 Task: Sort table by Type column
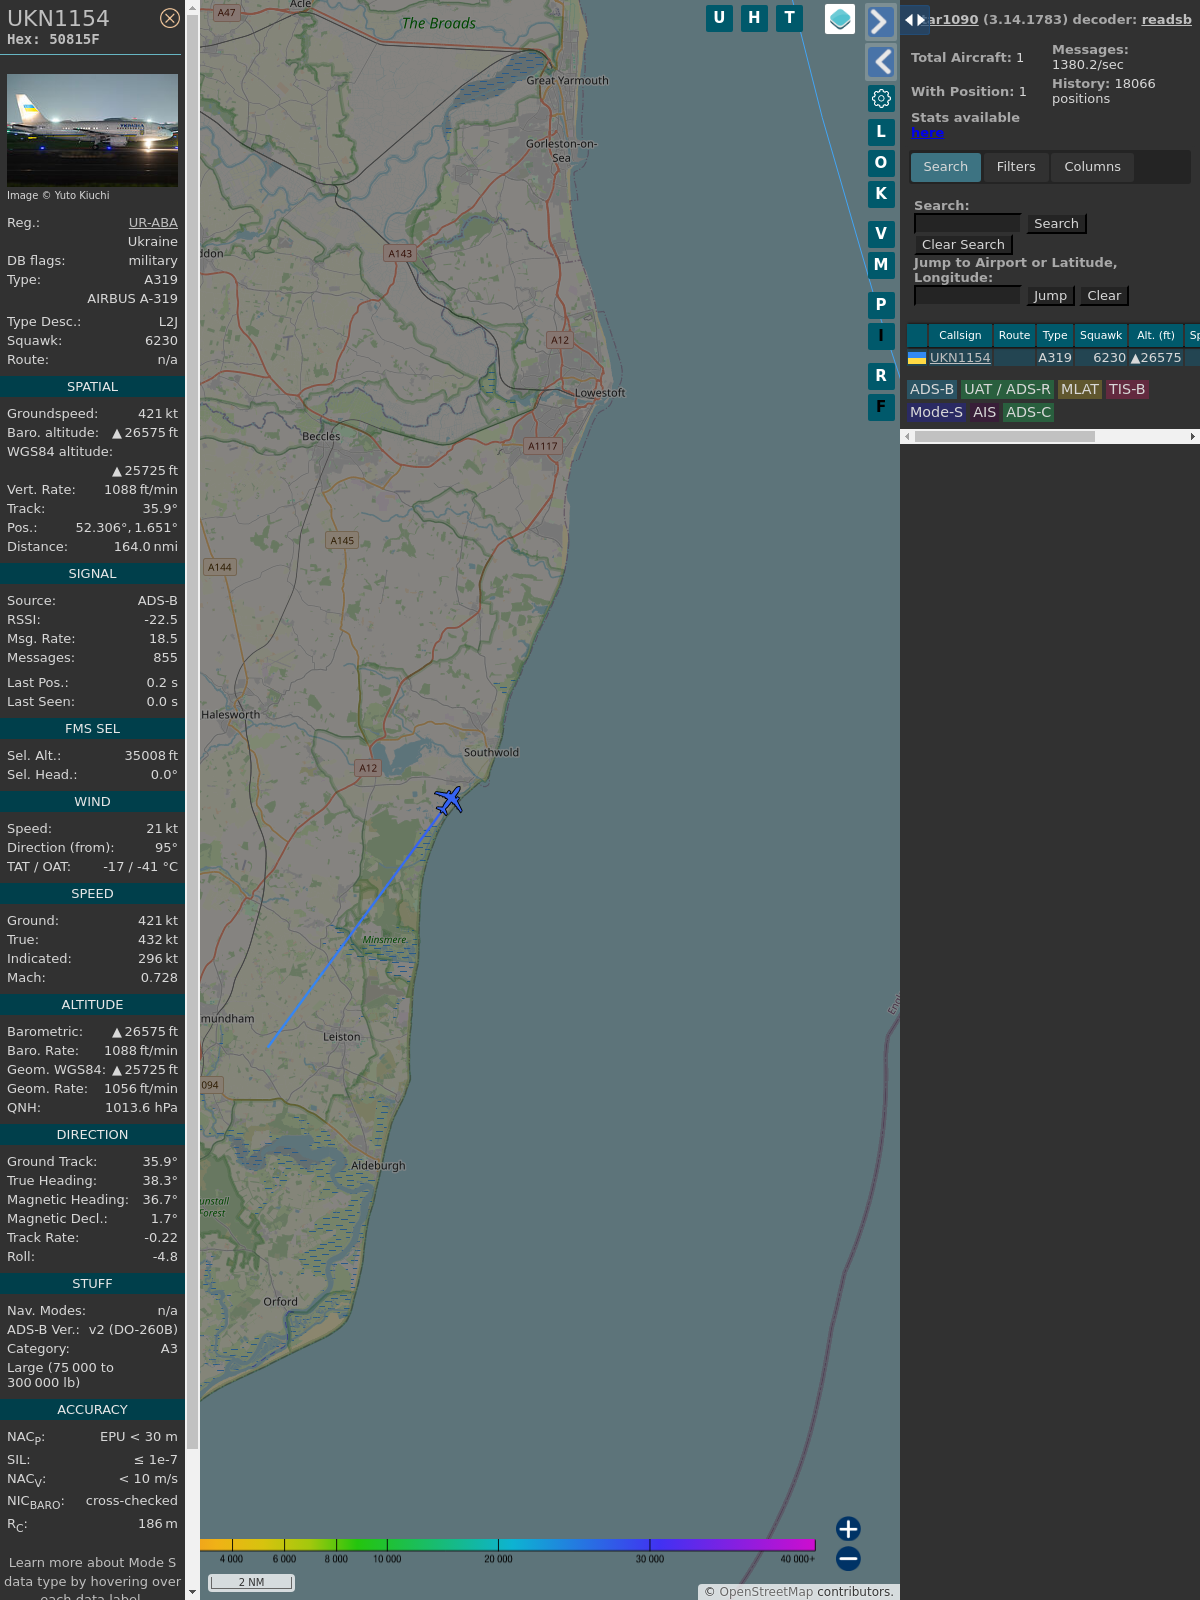pyautogui.click(x=1055, y=336)
